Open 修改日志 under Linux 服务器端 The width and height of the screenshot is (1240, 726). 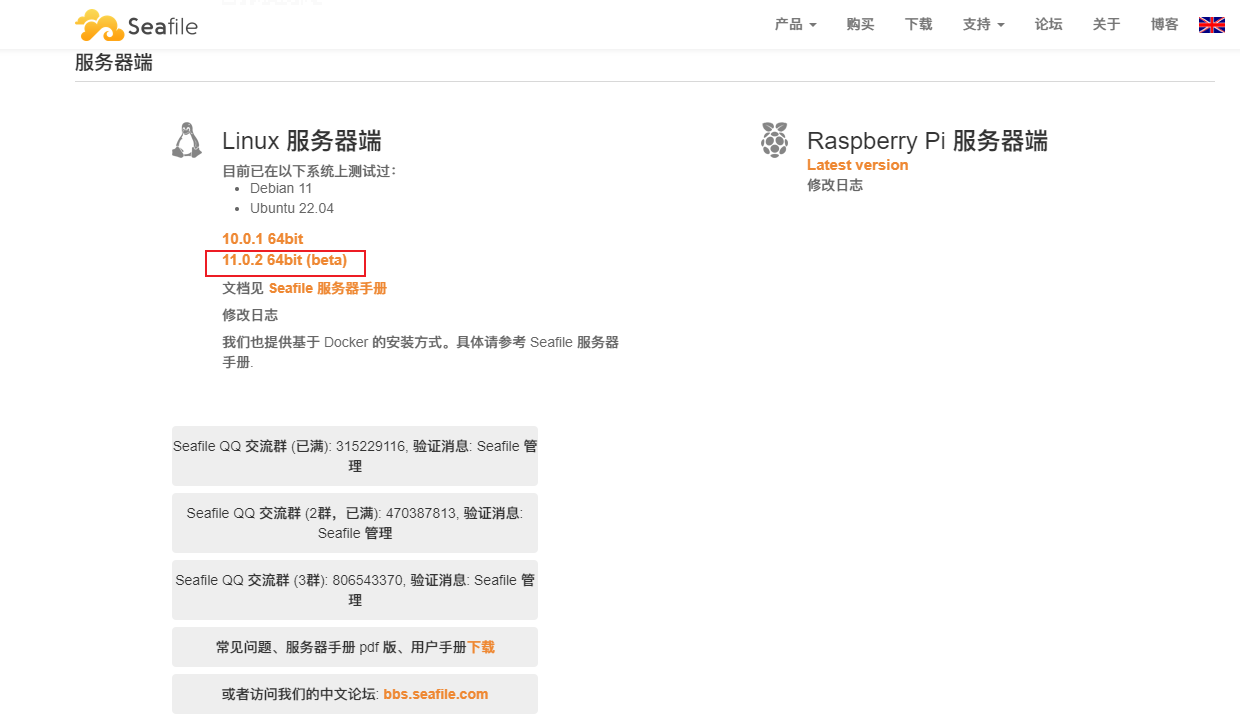pos(250,315)
